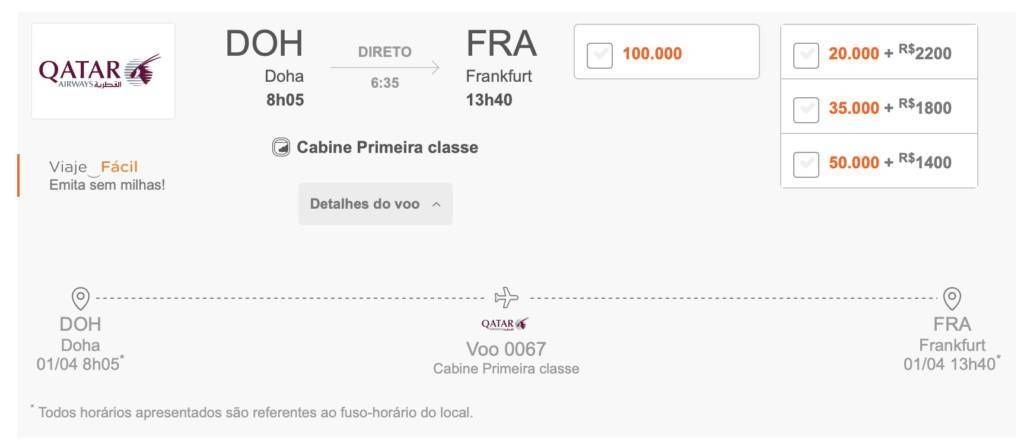Click the DIRETO flight type label

tap(385, 52)
